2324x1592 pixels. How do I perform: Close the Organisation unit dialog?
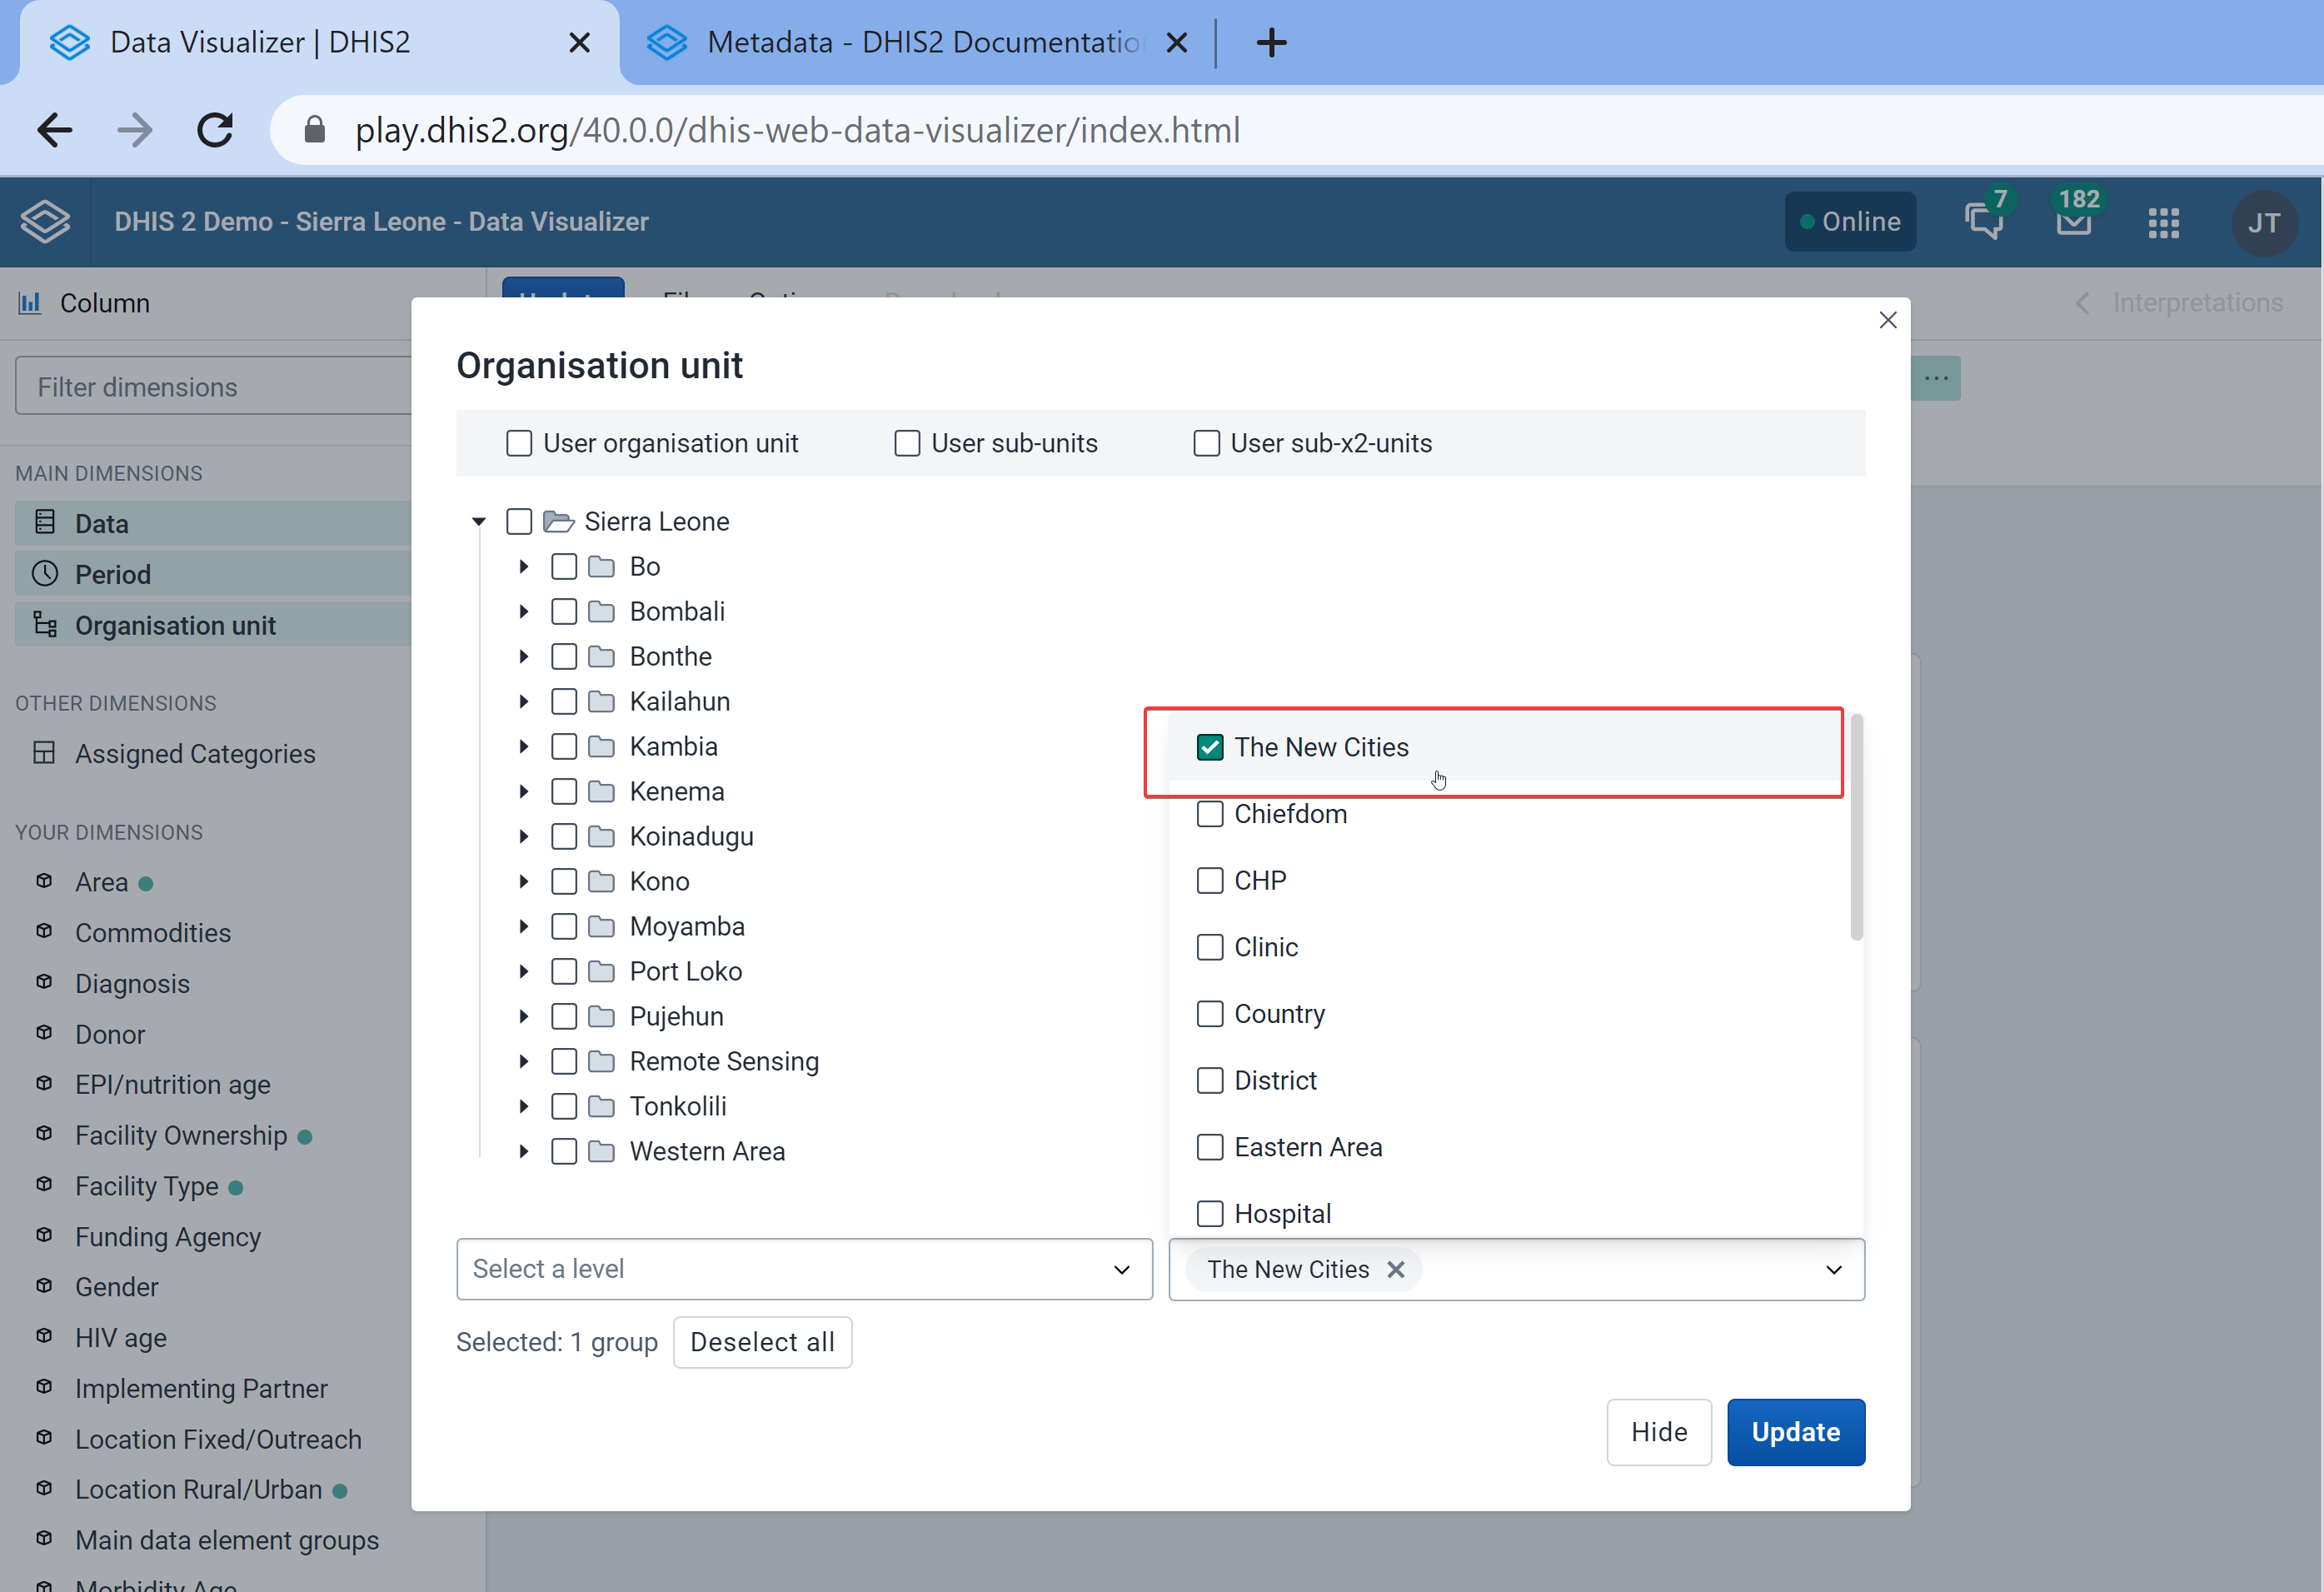pos(1887,320)
